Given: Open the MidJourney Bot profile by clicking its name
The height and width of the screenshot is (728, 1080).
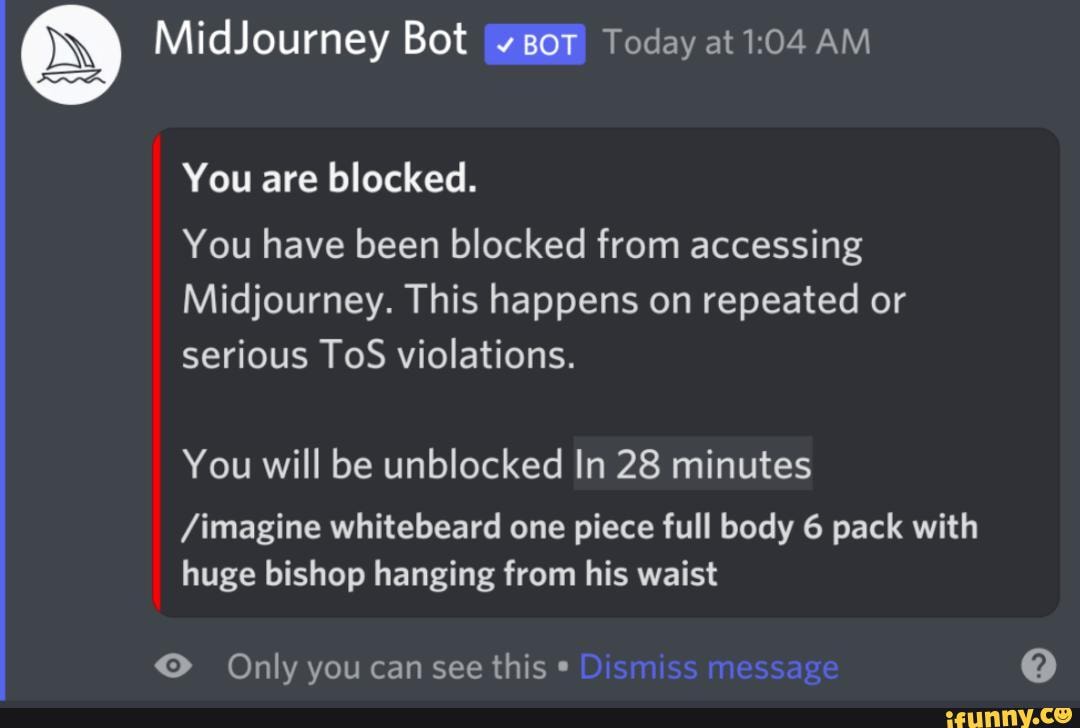Looking at the screenshot, I should (310, 38).
